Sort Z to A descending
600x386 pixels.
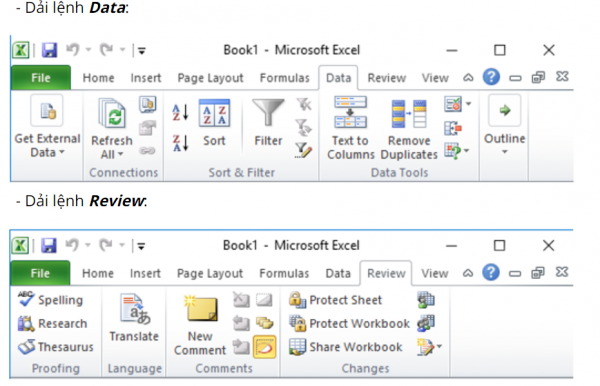point(180,143)
